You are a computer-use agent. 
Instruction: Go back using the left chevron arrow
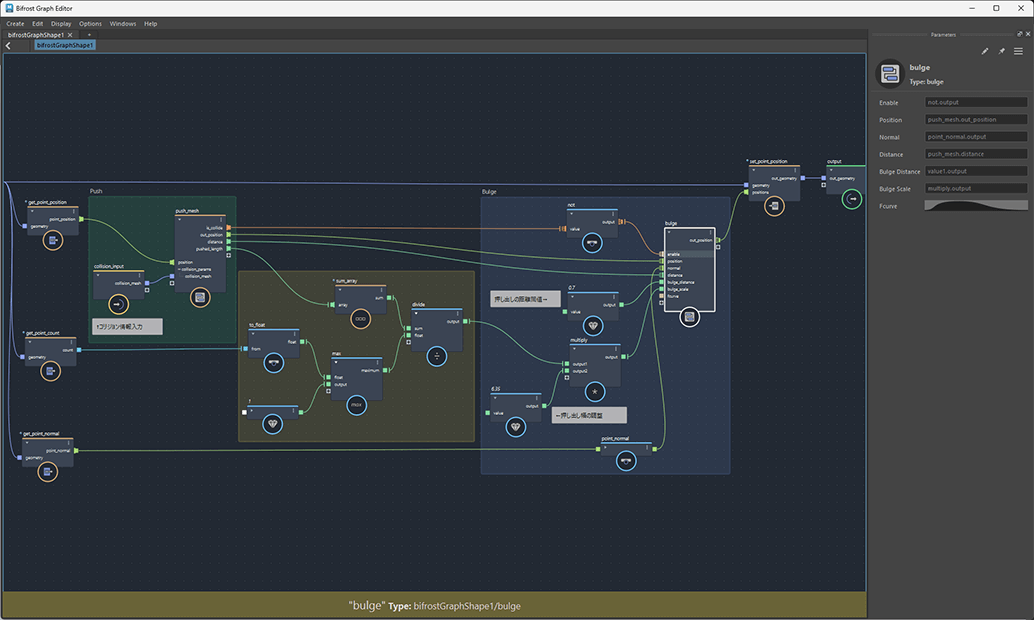8,46
